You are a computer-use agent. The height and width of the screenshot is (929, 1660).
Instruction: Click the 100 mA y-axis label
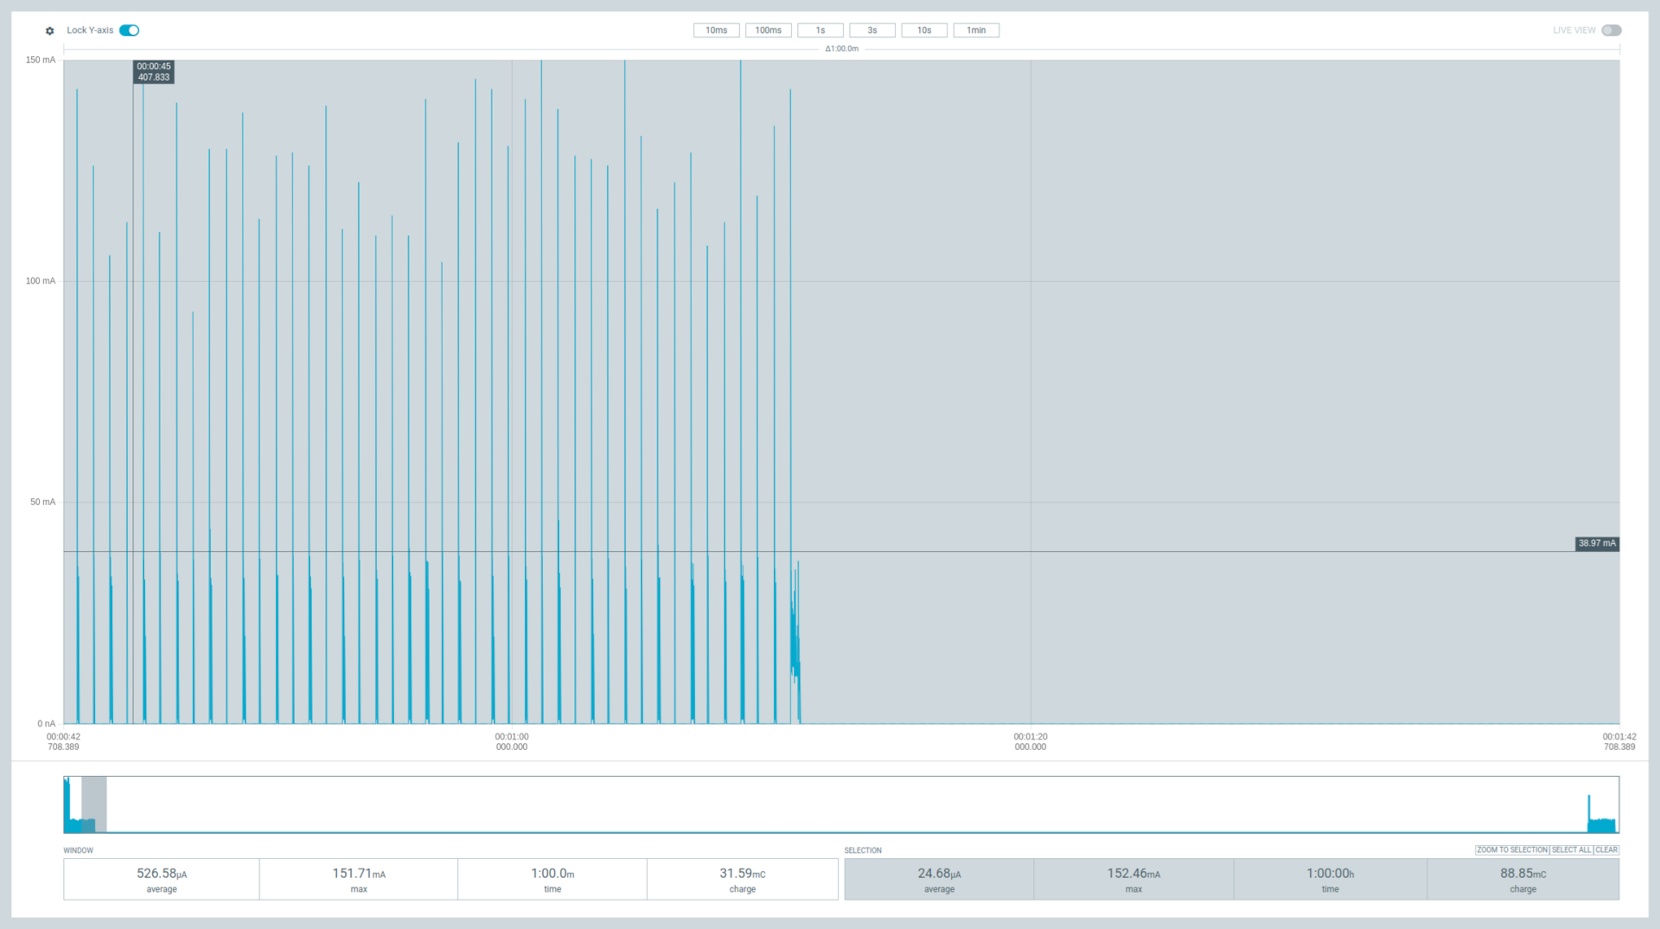[x=40, y=281]
